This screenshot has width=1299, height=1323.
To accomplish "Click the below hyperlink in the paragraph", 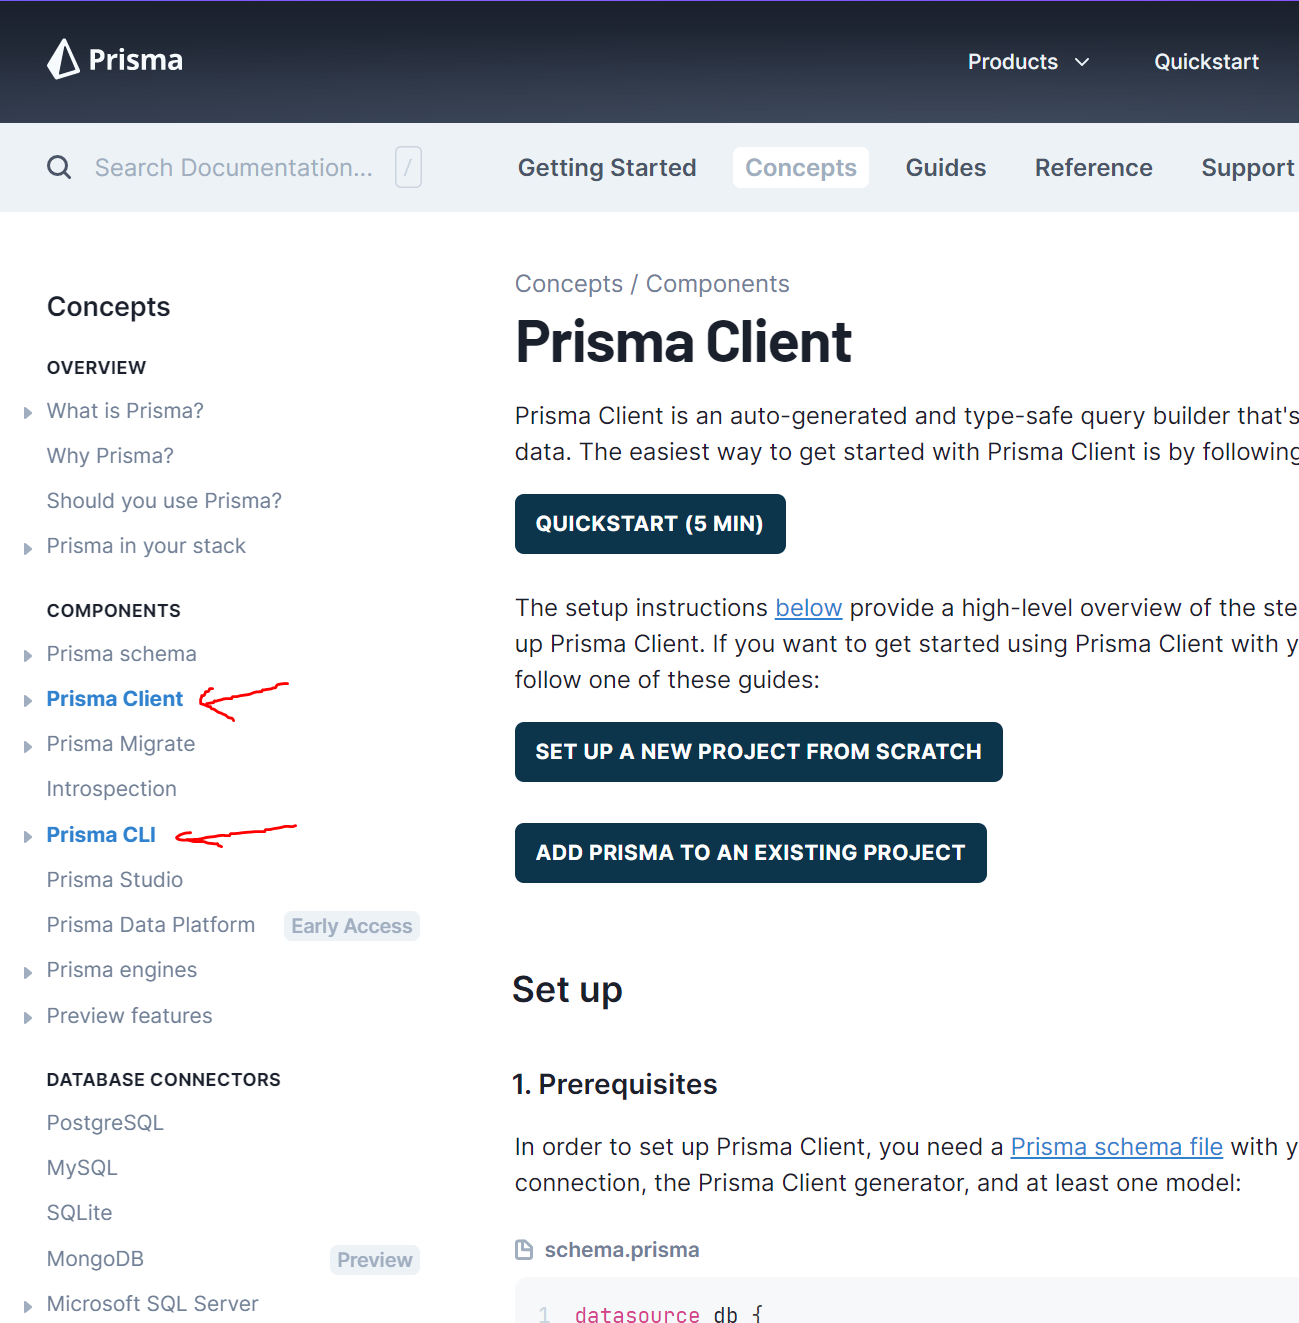I will click(x=808, y=607).
